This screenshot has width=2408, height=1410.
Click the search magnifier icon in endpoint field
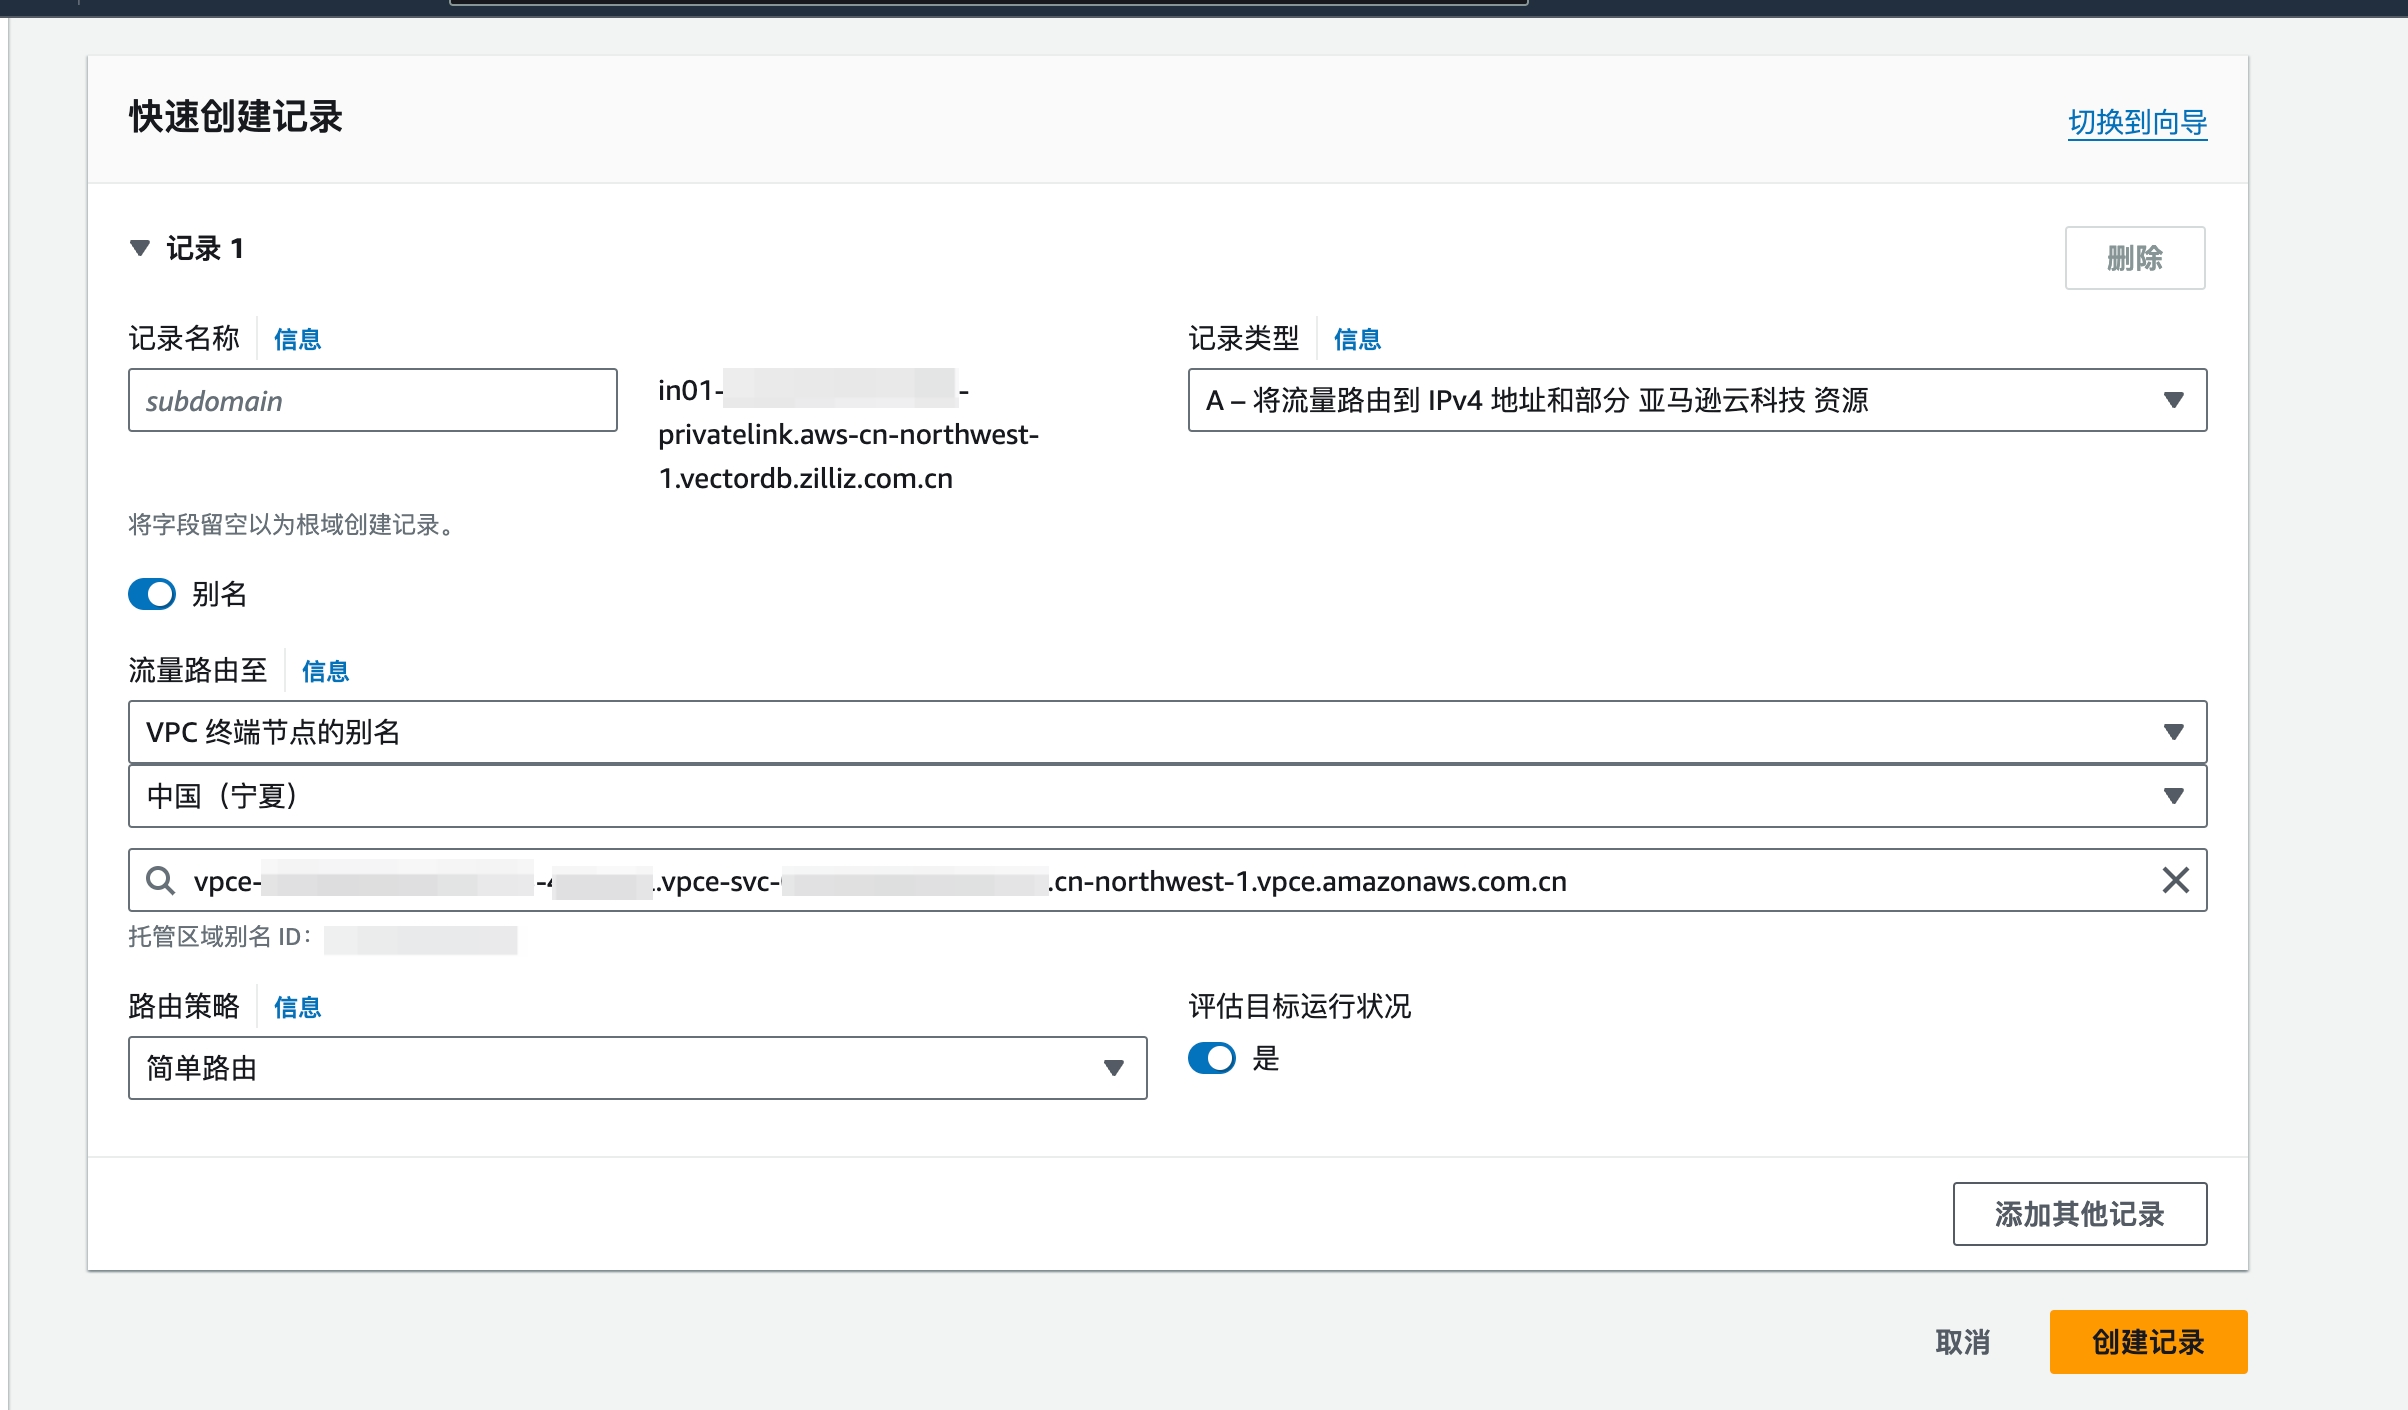[x=160, y=881]
